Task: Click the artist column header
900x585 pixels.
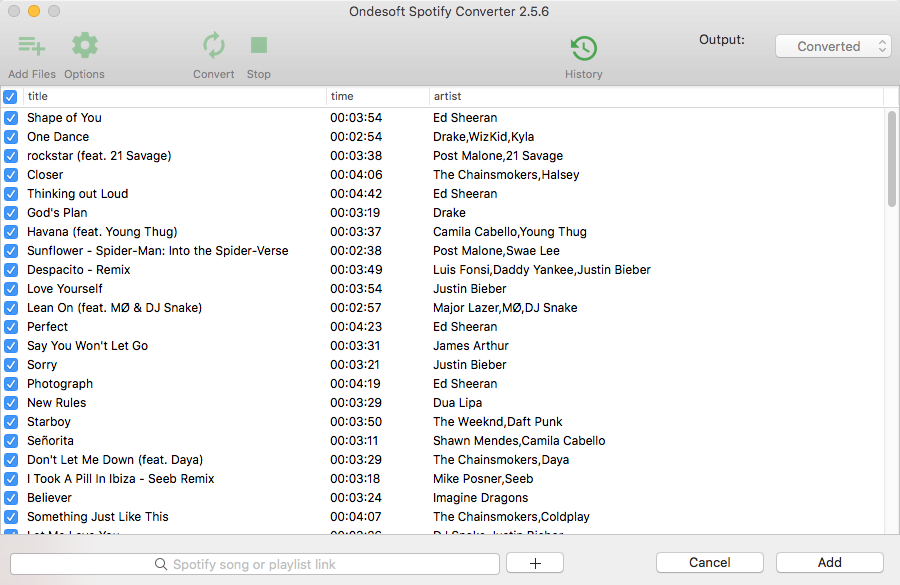Action: click(x=656, y=96)
